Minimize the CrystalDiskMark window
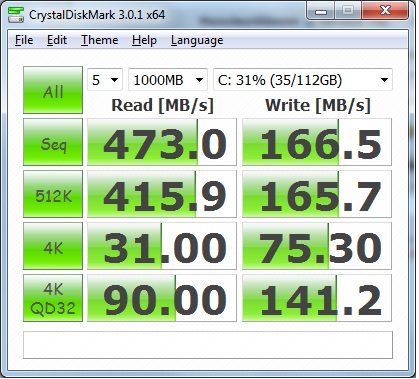The height and width of the screenshot is (379, 419). [321, 11]
